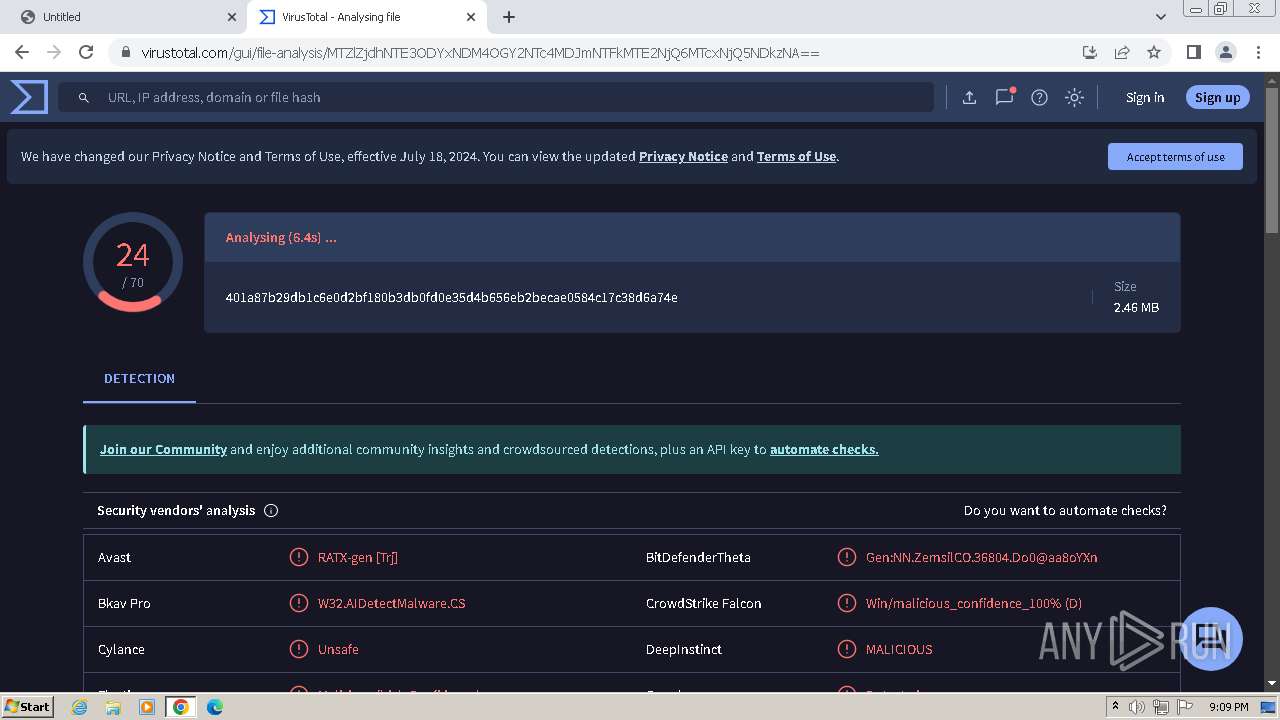Click the page vertical scrollbar
The width and height of the screenshot is (1280, 720).
coord(1272,160)
